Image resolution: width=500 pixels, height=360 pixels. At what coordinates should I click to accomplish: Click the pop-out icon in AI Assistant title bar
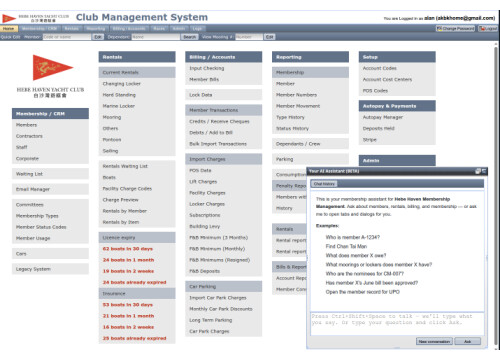tap(478, 171)
